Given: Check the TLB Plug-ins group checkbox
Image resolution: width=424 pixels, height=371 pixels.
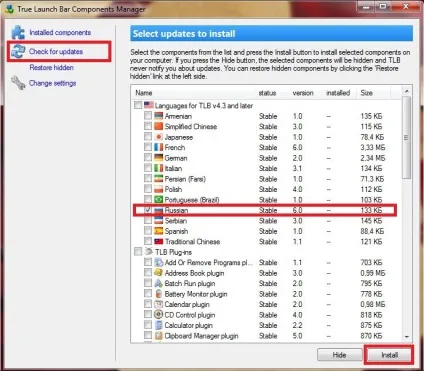Looking at the screenshot, I should pos(138,251).
